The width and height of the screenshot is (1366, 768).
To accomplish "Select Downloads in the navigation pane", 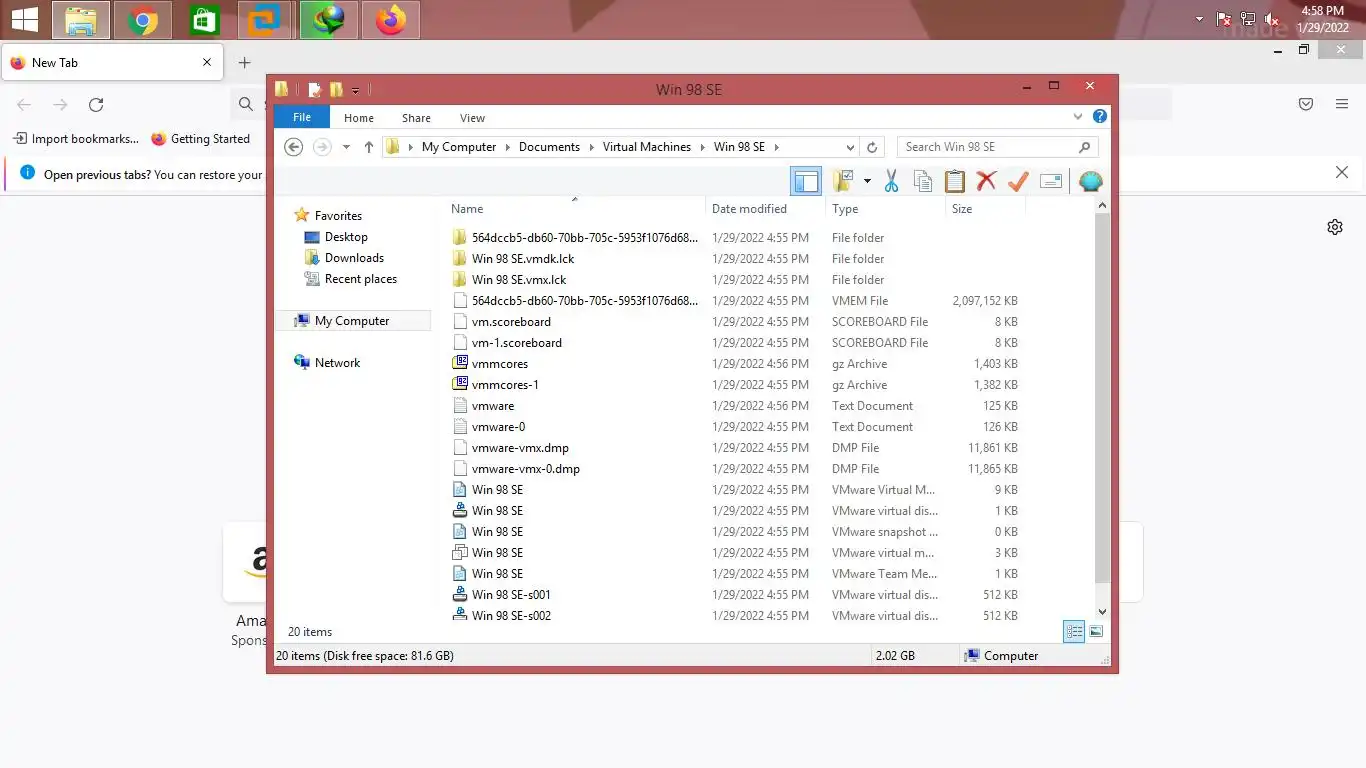I will (x=354, y=258).
